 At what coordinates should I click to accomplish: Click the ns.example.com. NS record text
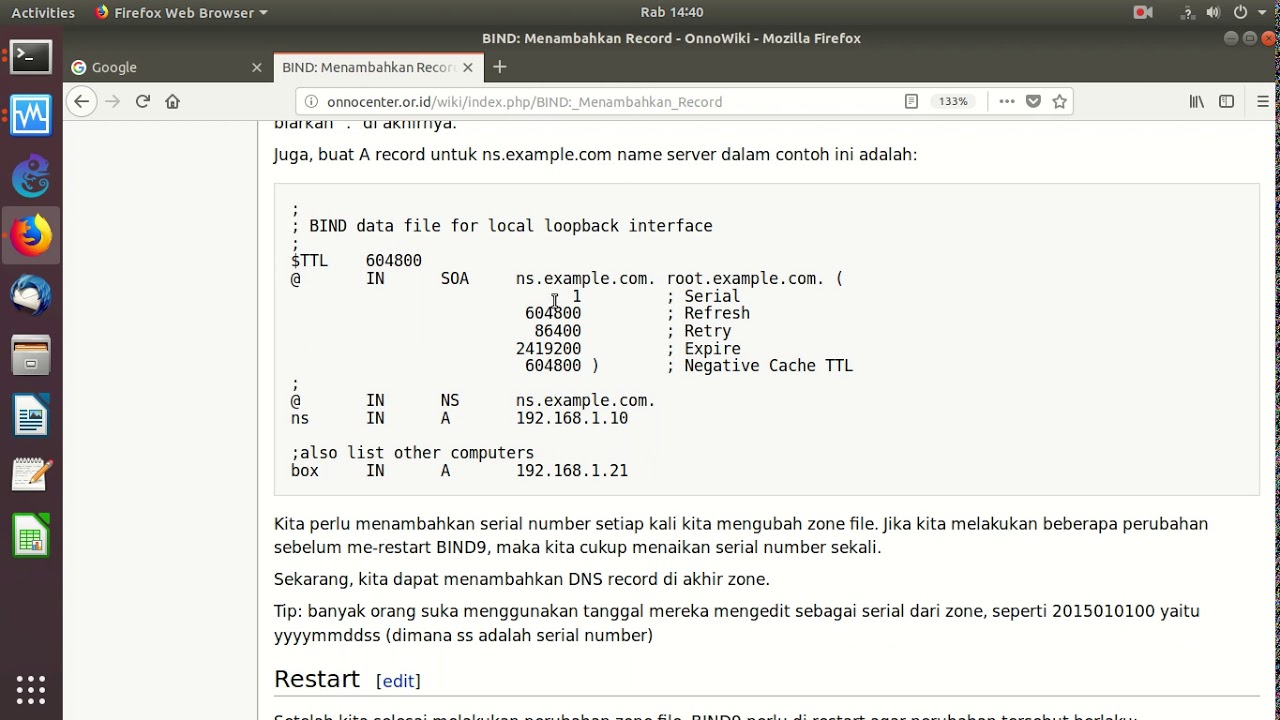pos(585,400)
